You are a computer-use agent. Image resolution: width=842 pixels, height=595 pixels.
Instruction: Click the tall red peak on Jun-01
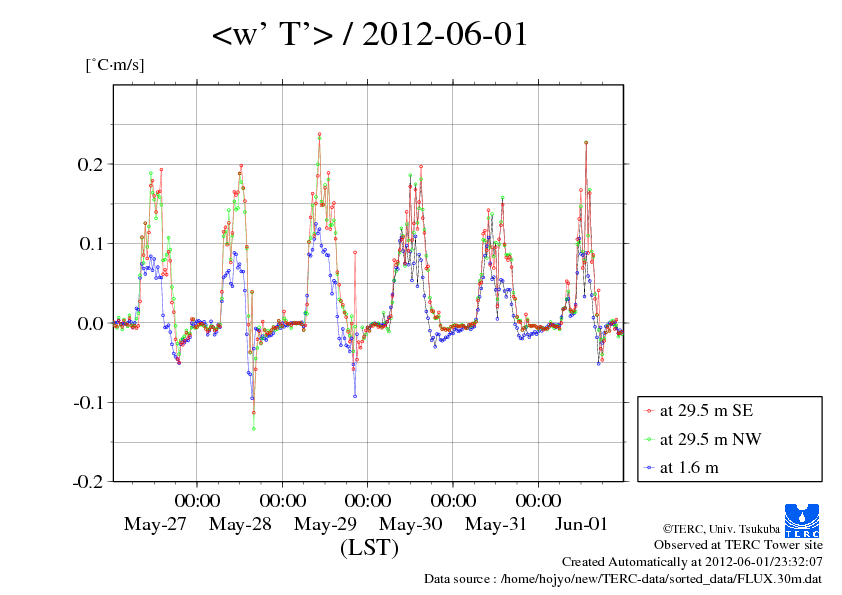586,142
